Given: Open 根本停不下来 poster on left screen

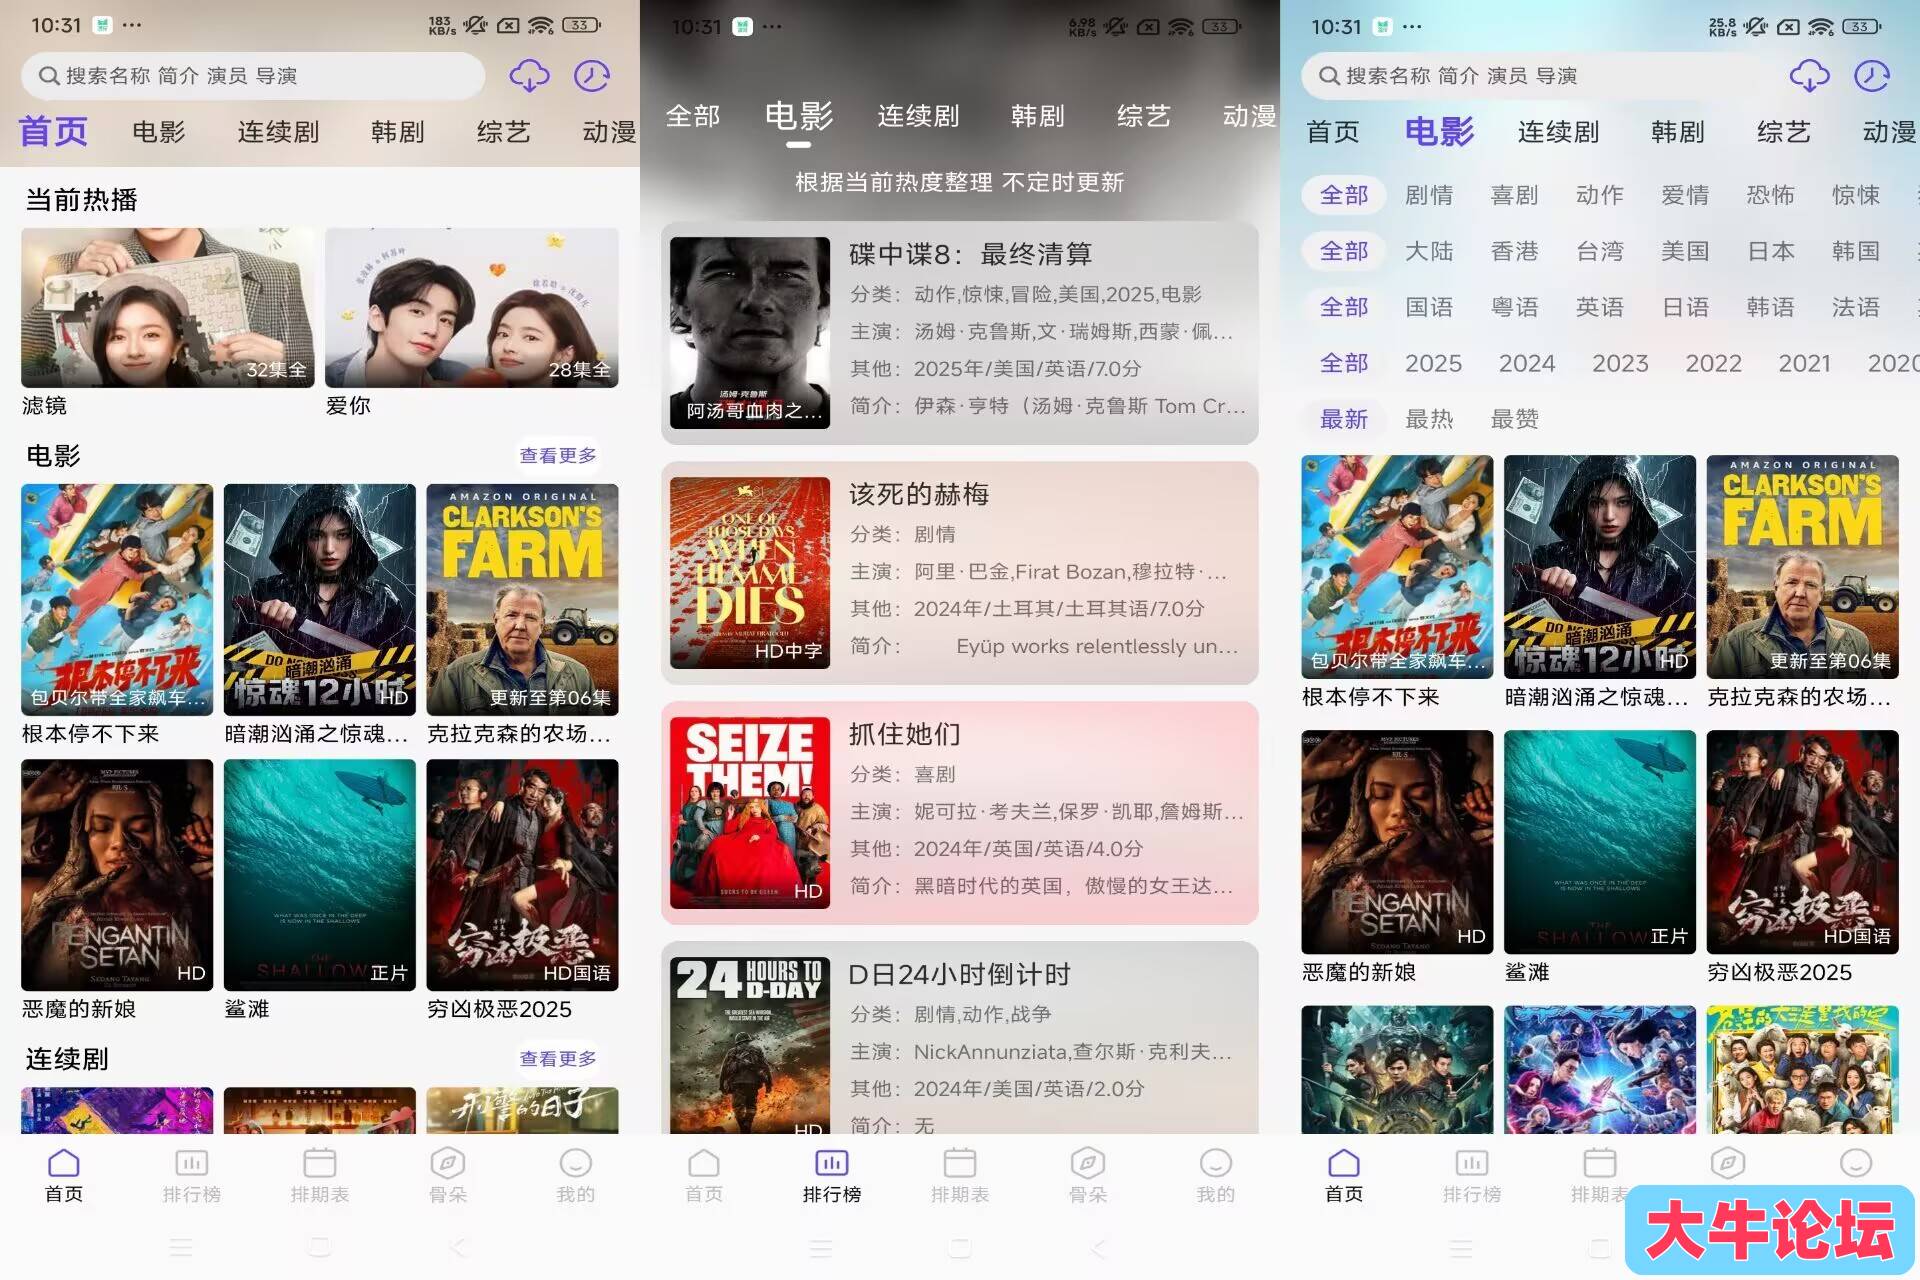Looking at the screenshot, I should coord(117,599).
